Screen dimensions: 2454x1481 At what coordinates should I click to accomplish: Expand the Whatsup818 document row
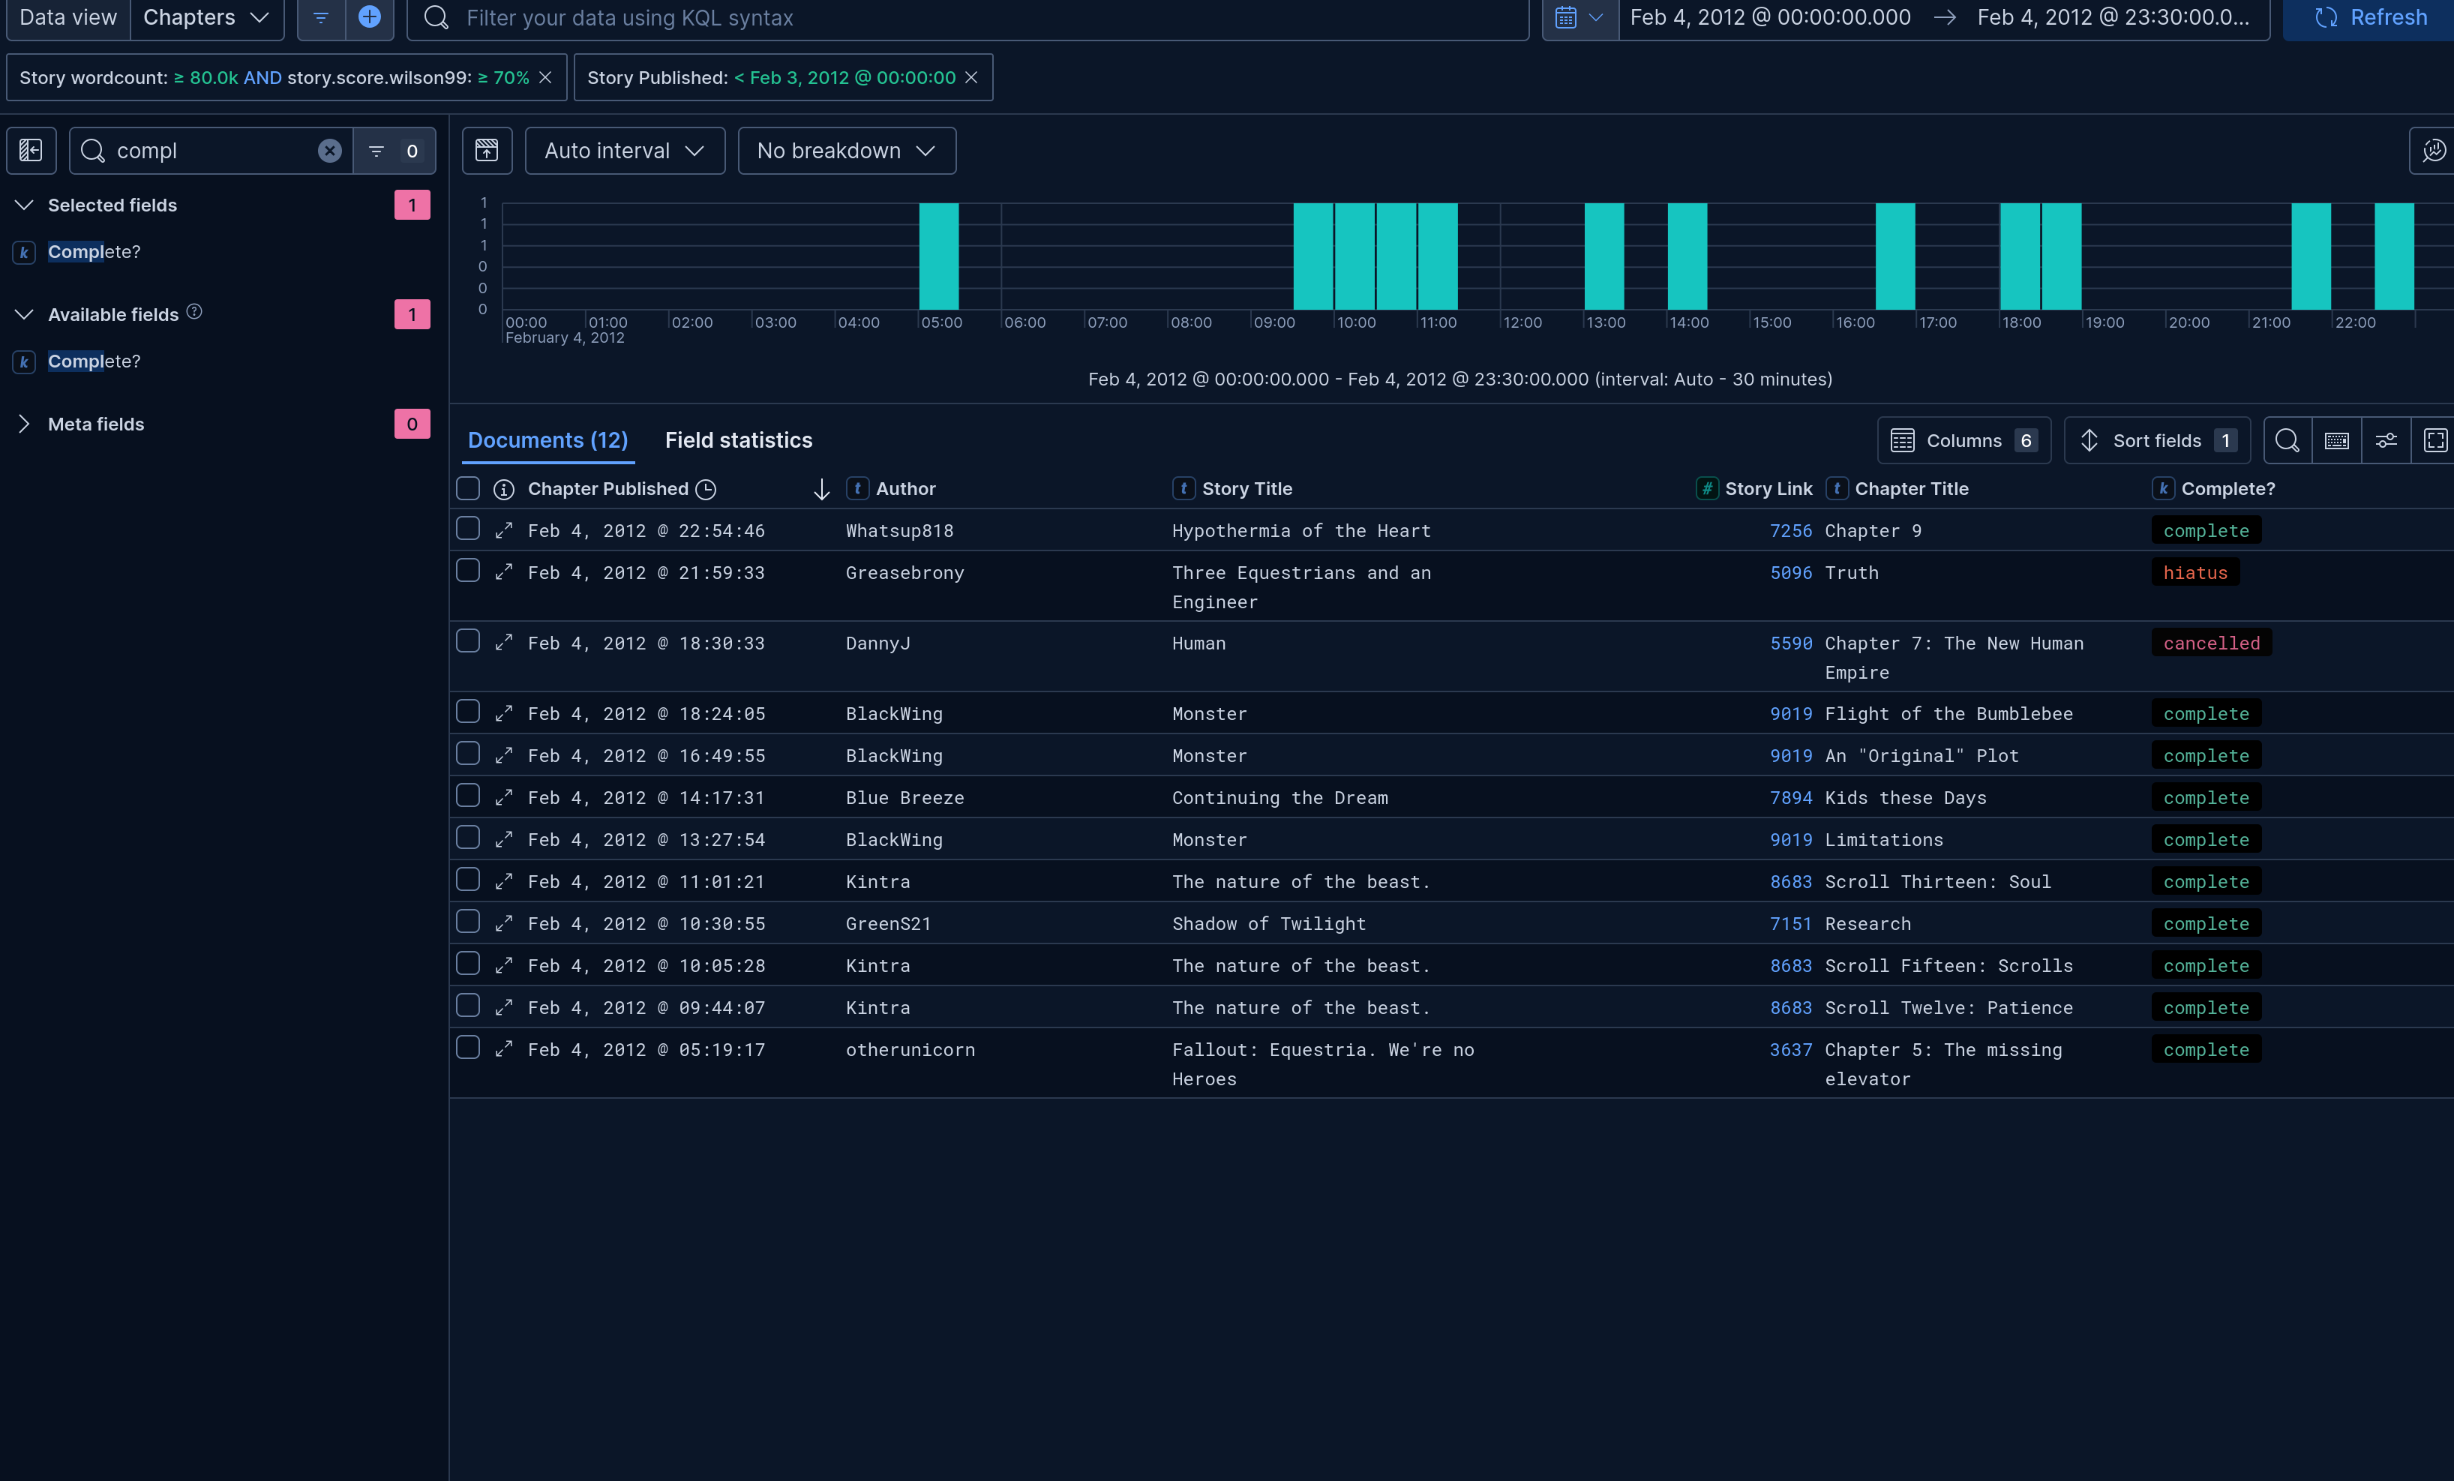coord(504,530)
